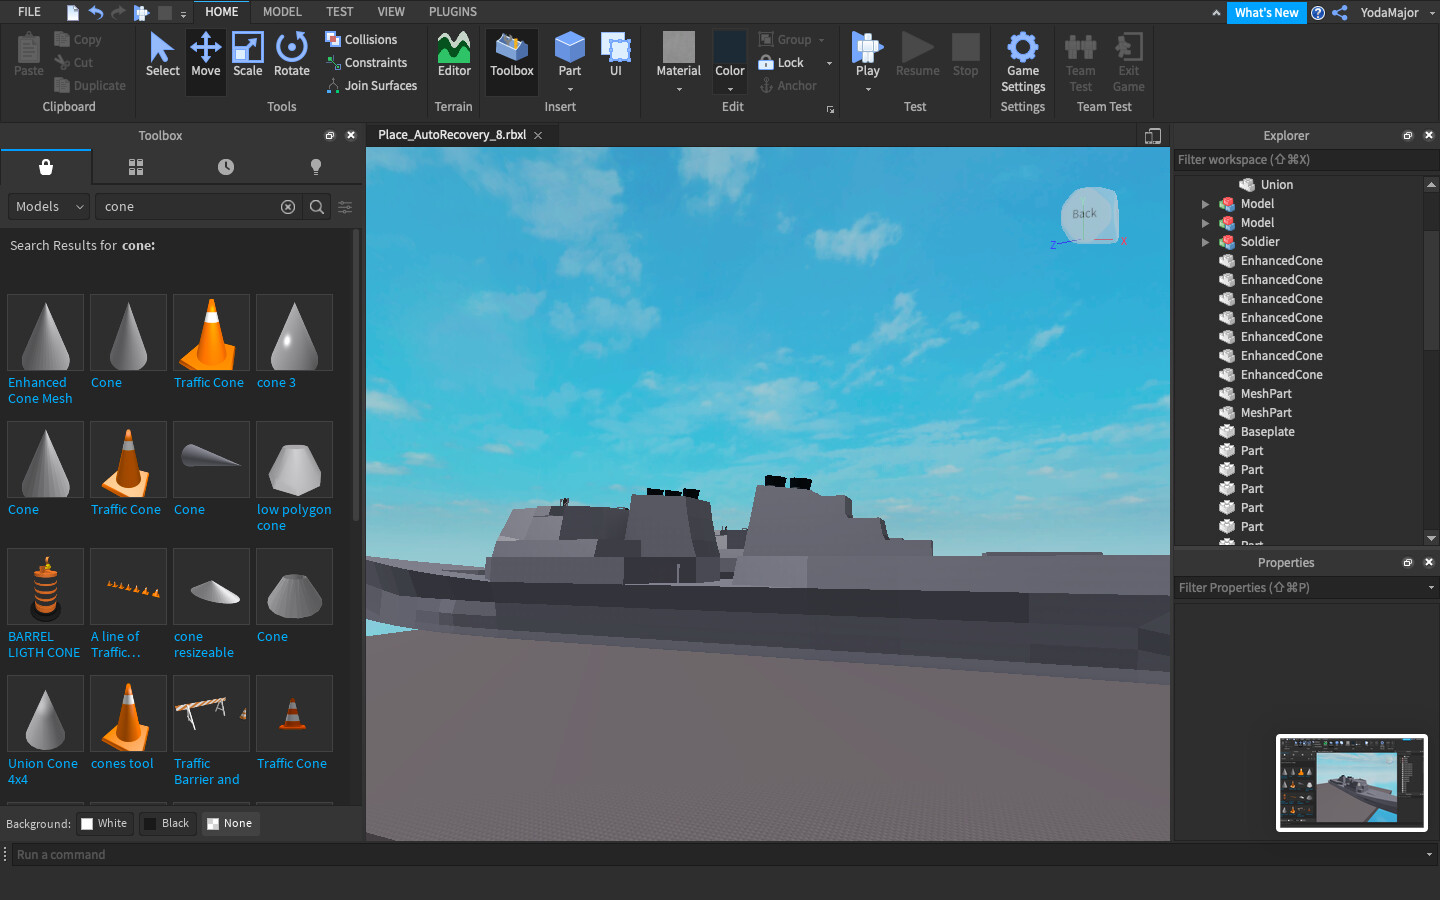Click the BARREL LIGTH CONE link
Screen dimensions: 1440x900
click(44, 645)
